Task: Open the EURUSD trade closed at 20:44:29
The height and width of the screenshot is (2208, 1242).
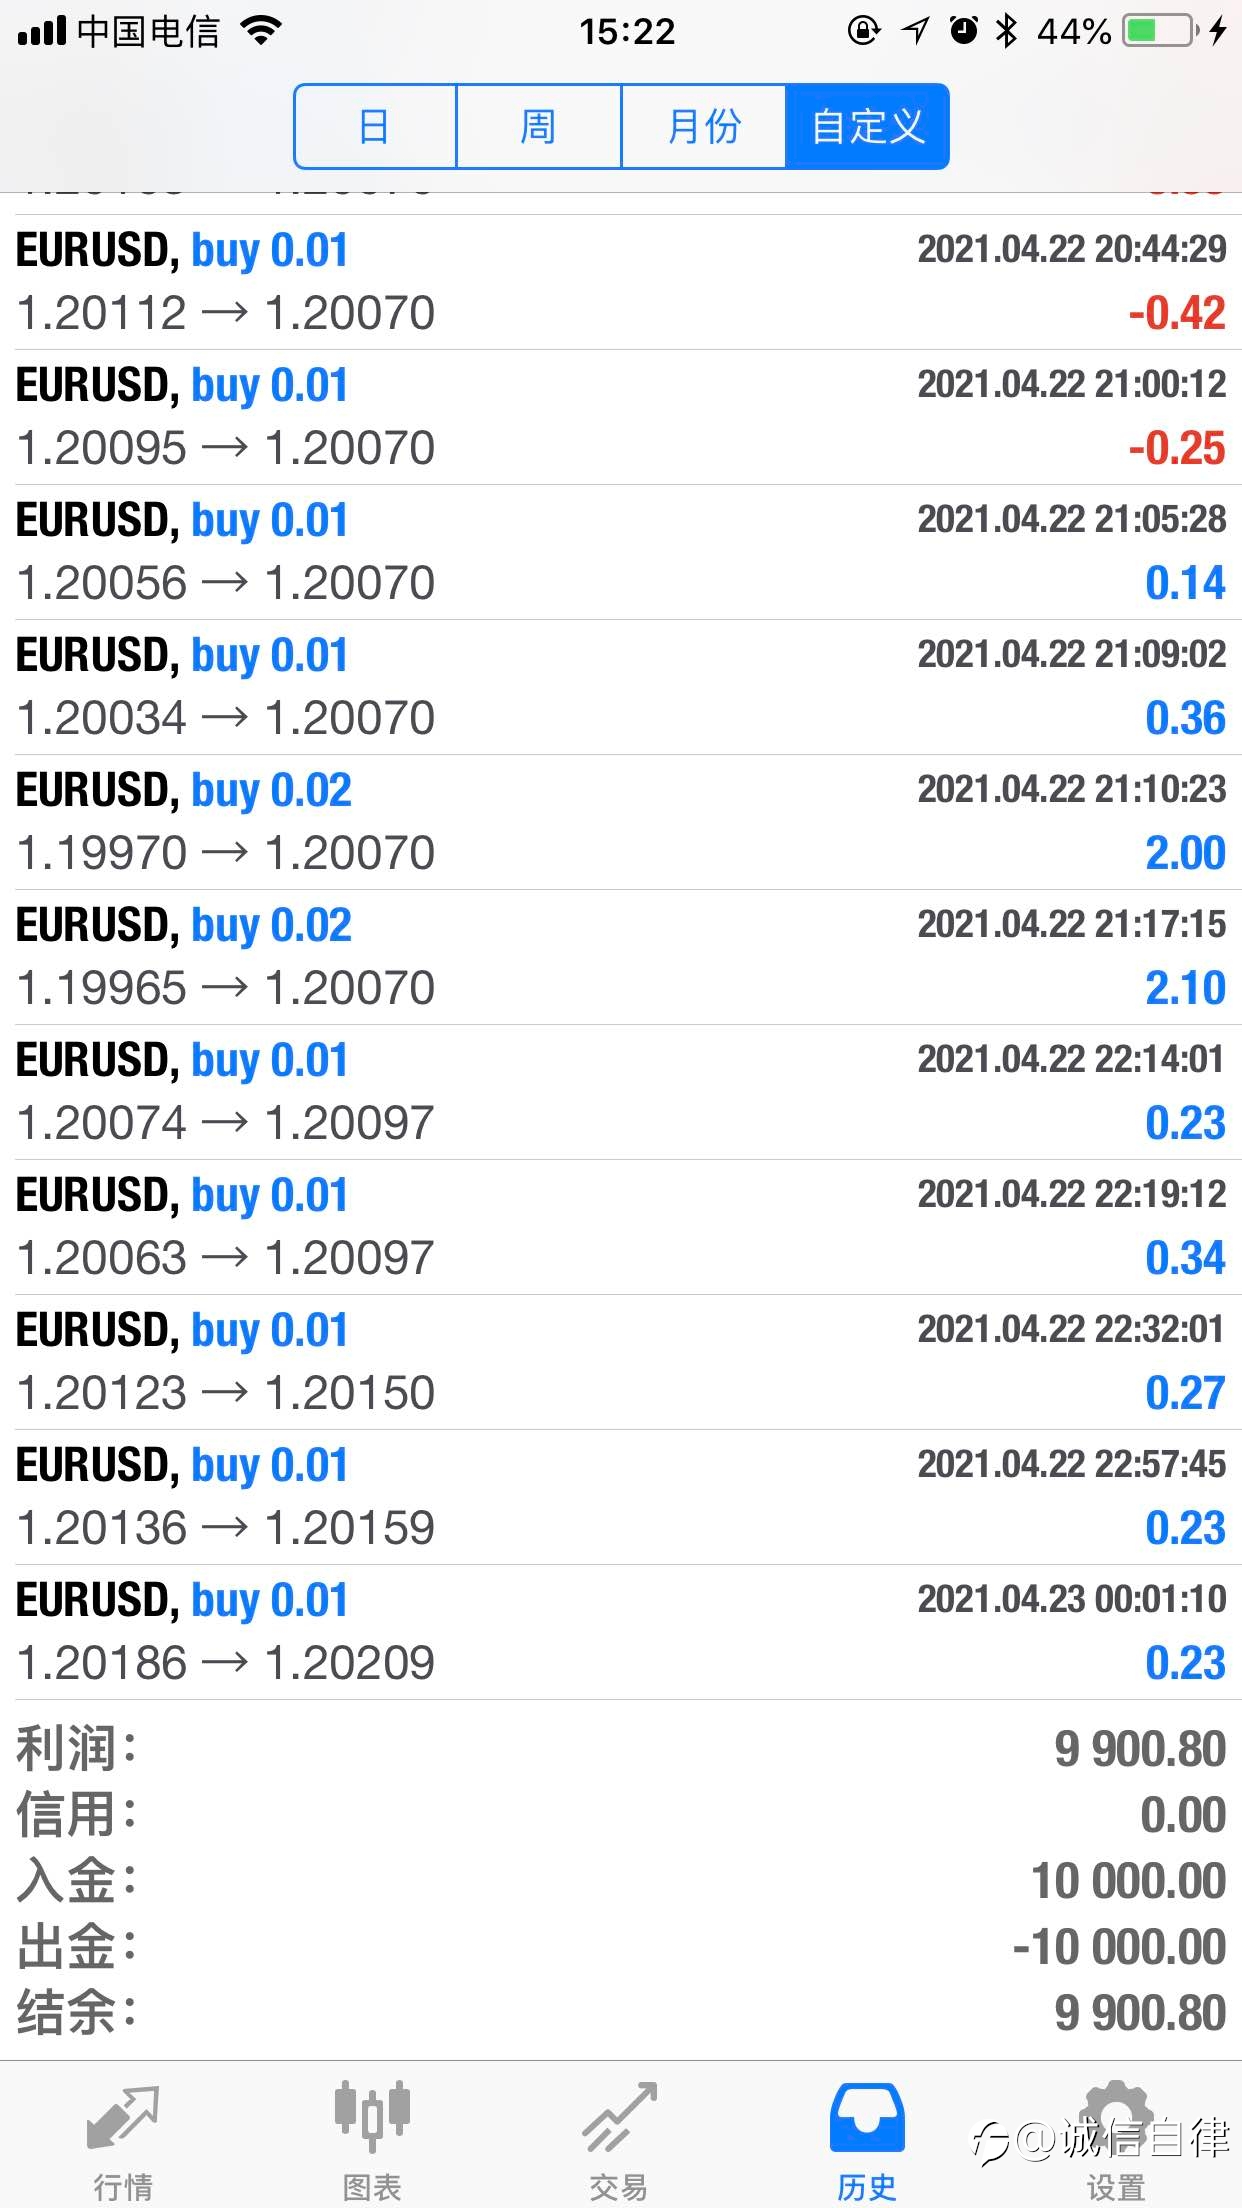Action: (621, 282)
